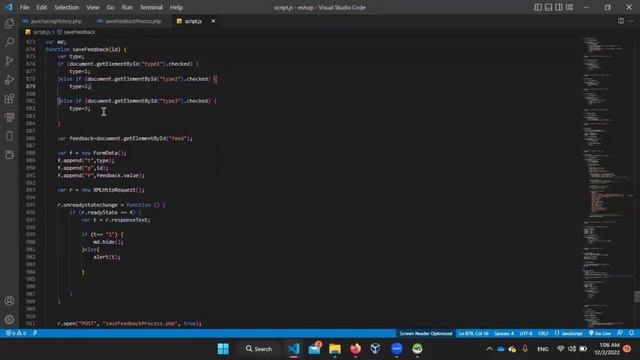Open the notifications bell in status bar
The width and height of the screenshot is (640, 360).
pyautogui.click(x=631, y=333)
